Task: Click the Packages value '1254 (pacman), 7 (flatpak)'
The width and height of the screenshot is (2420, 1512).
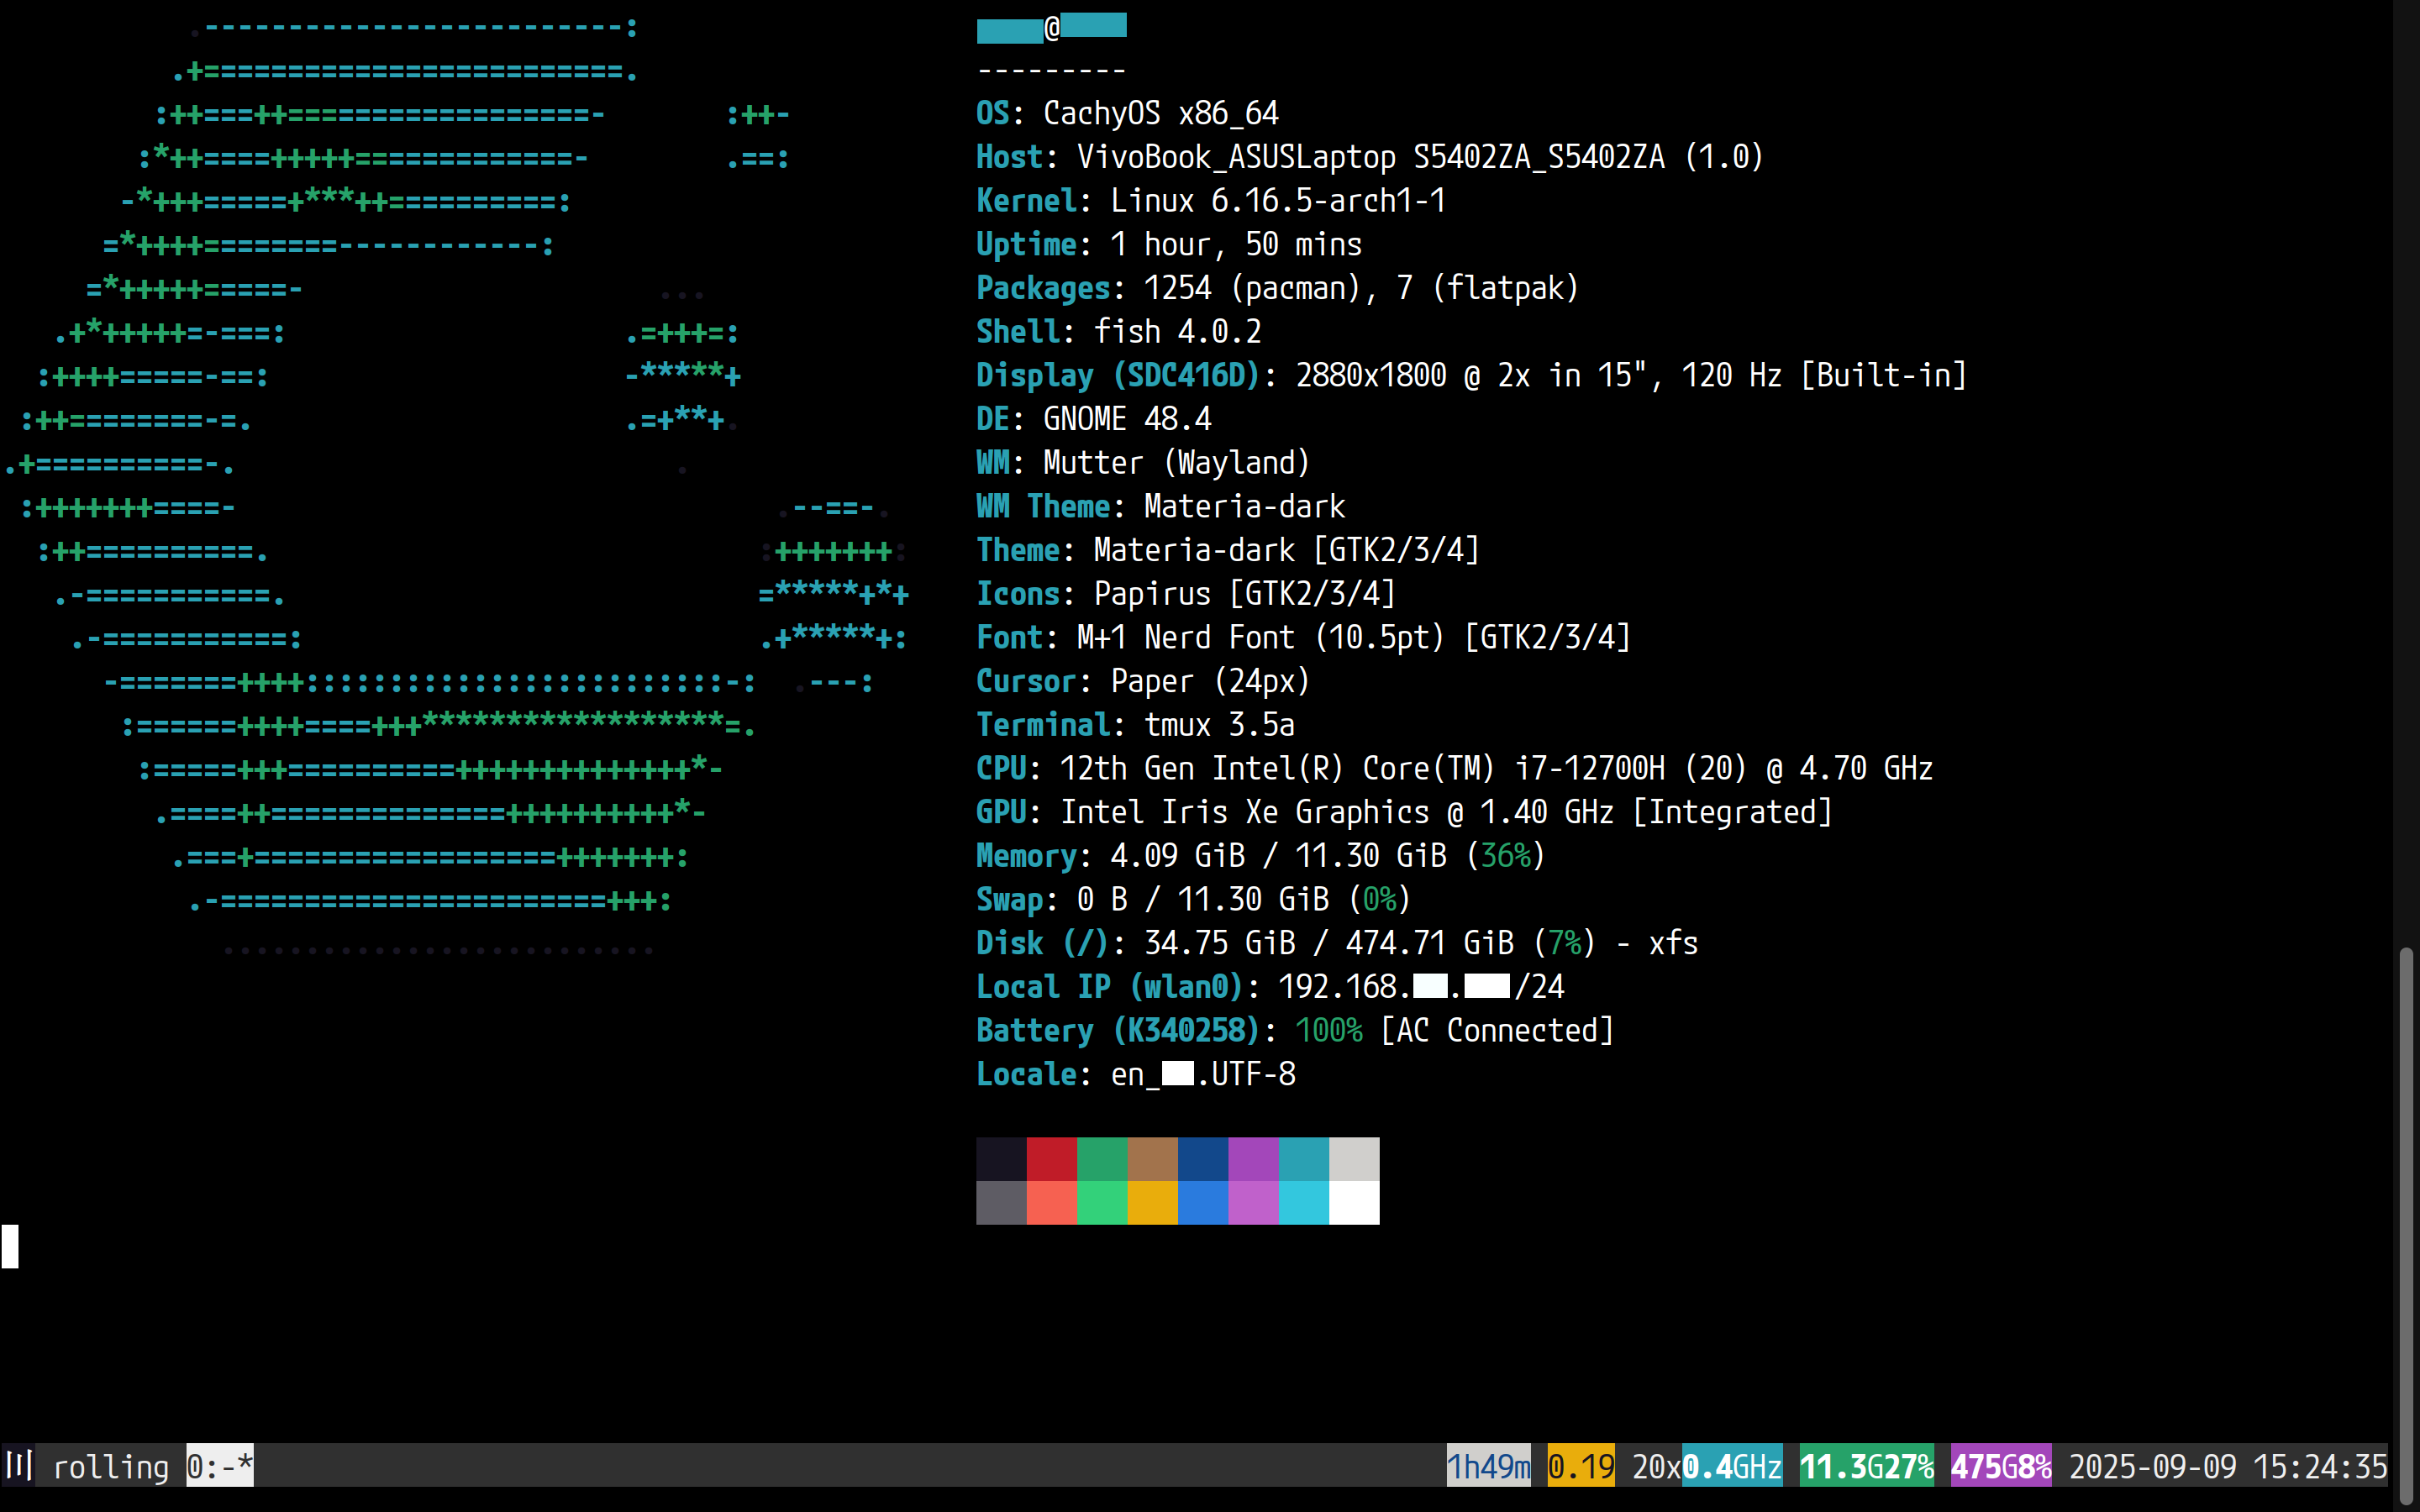Action: (x=1361, y=288)
